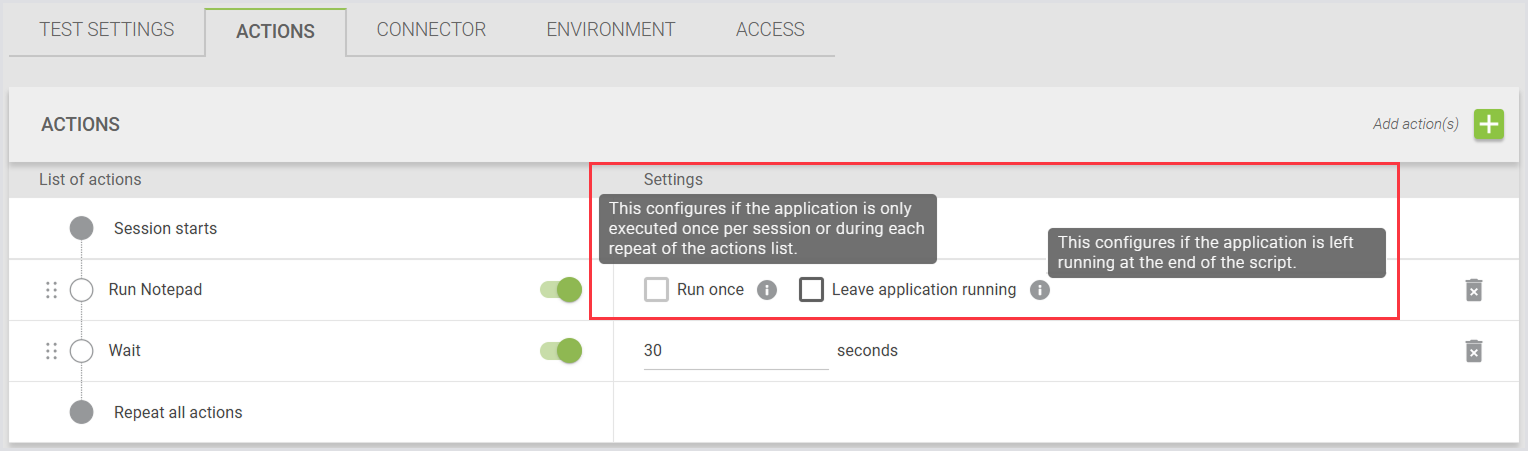This screenshot has height=451, width=1528.
Task: Check Leave application running box
Action: 811,290
